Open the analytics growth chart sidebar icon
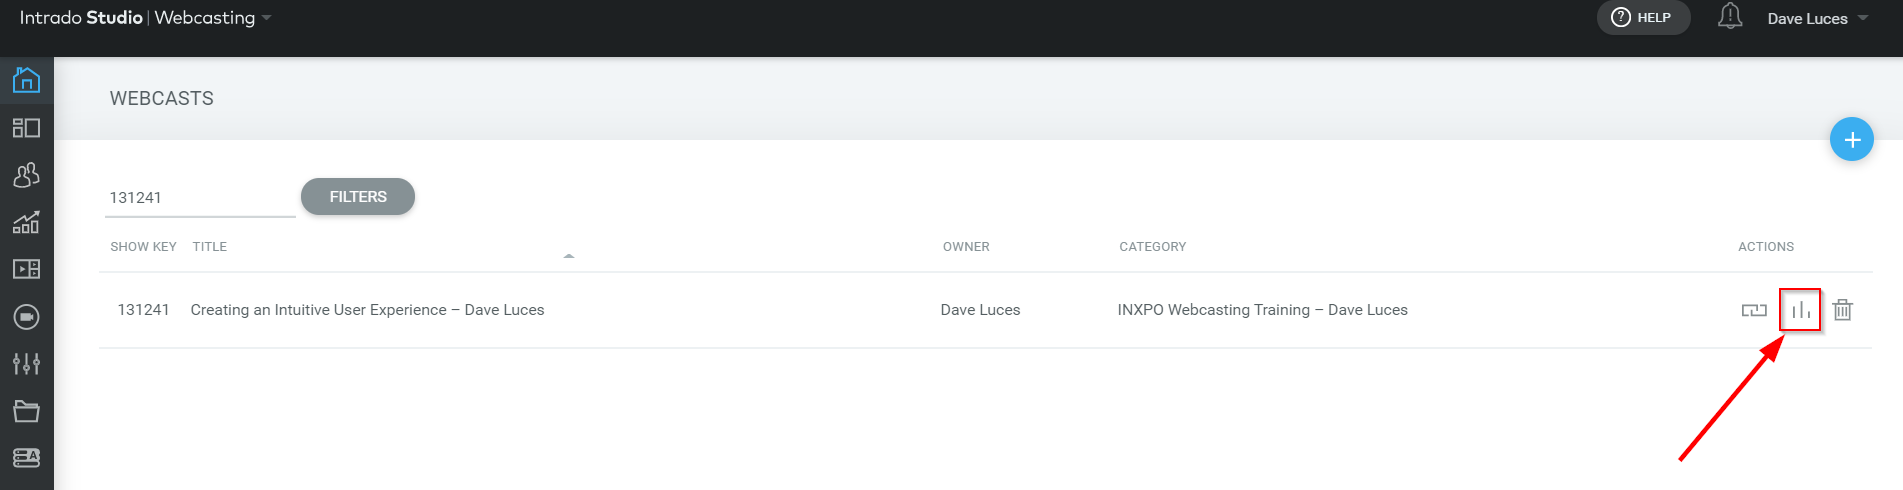 (x=26, y=222)
